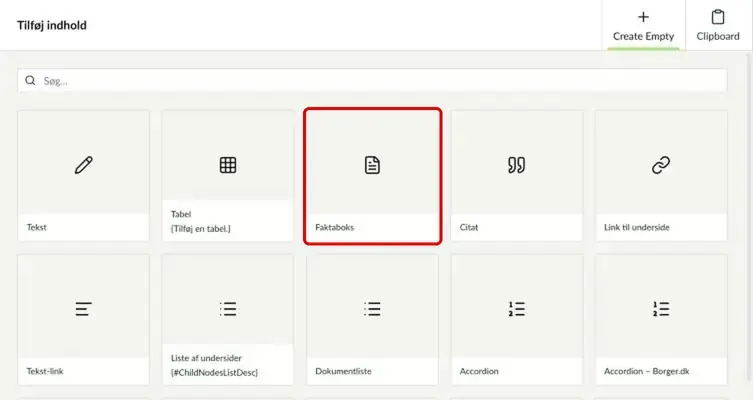Select the Tekst label

click(x=36, y=227)
